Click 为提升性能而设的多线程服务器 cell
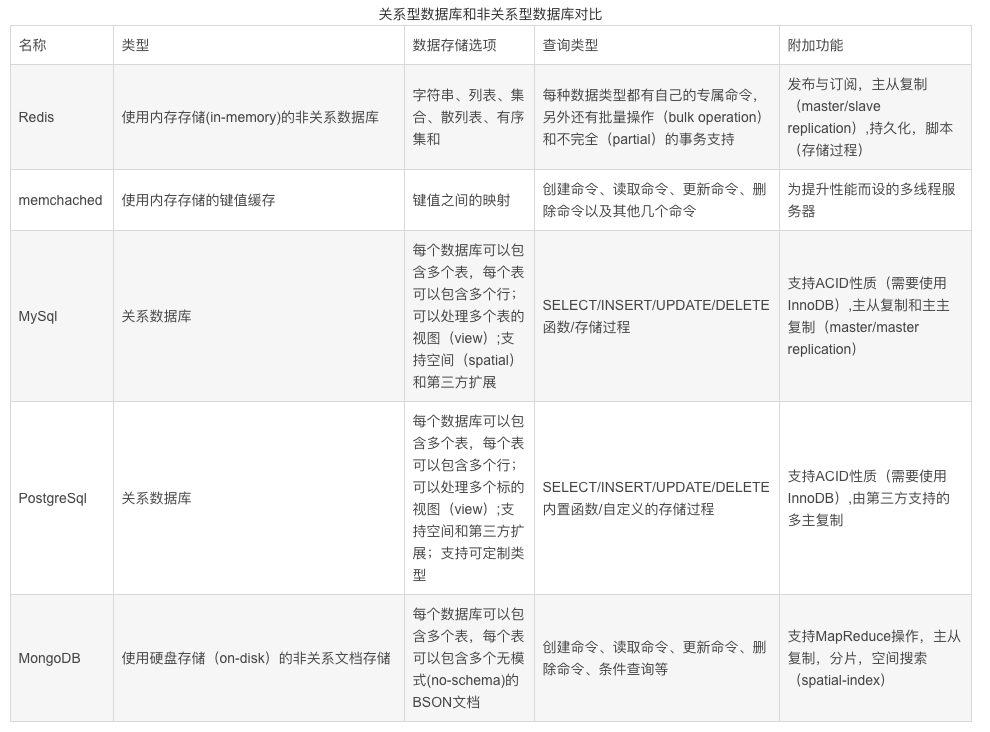Screen dimensions: 990x732 [875, 200]
